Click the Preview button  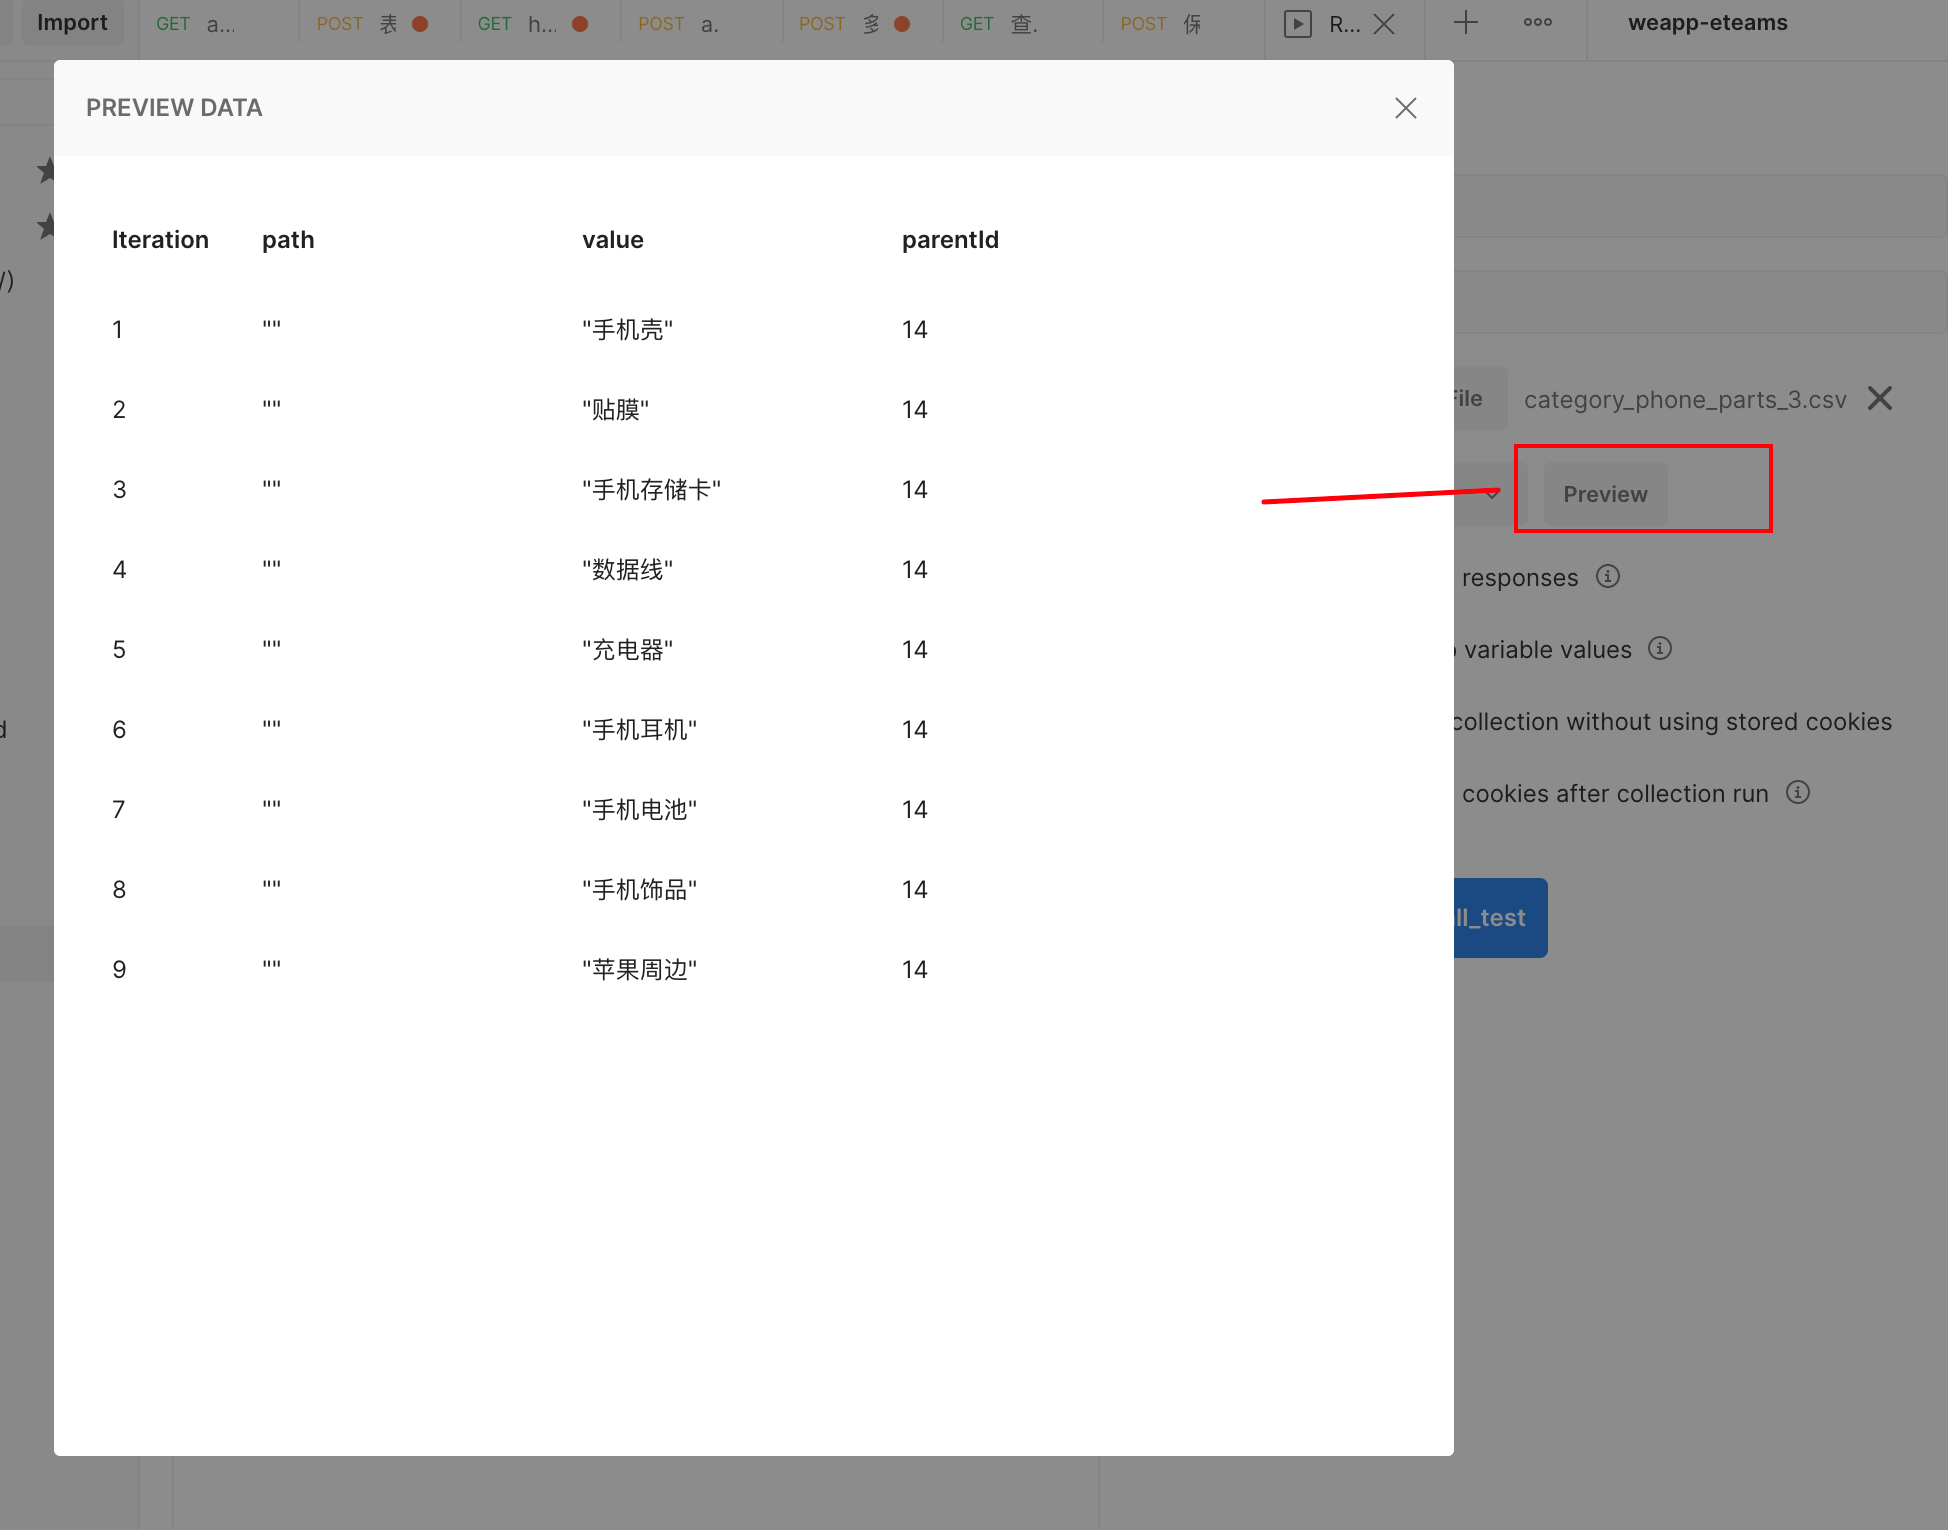coord(1604,494)
